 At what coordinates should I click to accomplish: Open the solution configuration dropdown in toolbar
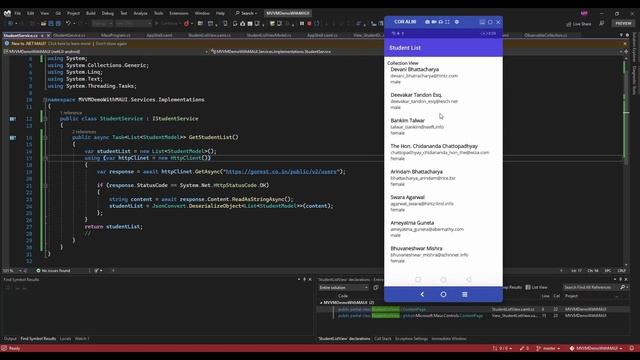click(x=102, y=24)
